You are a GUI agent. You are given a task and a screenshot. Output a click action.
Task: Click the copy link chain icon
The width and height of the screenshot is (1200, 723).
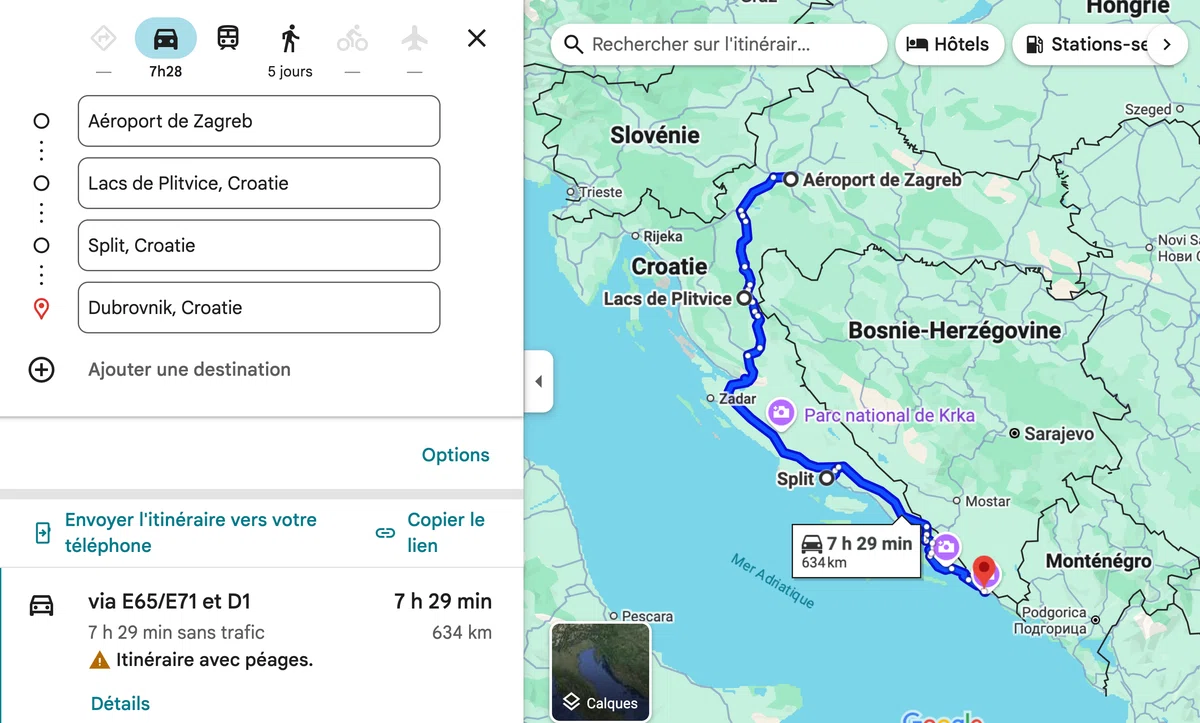(385, 533)
